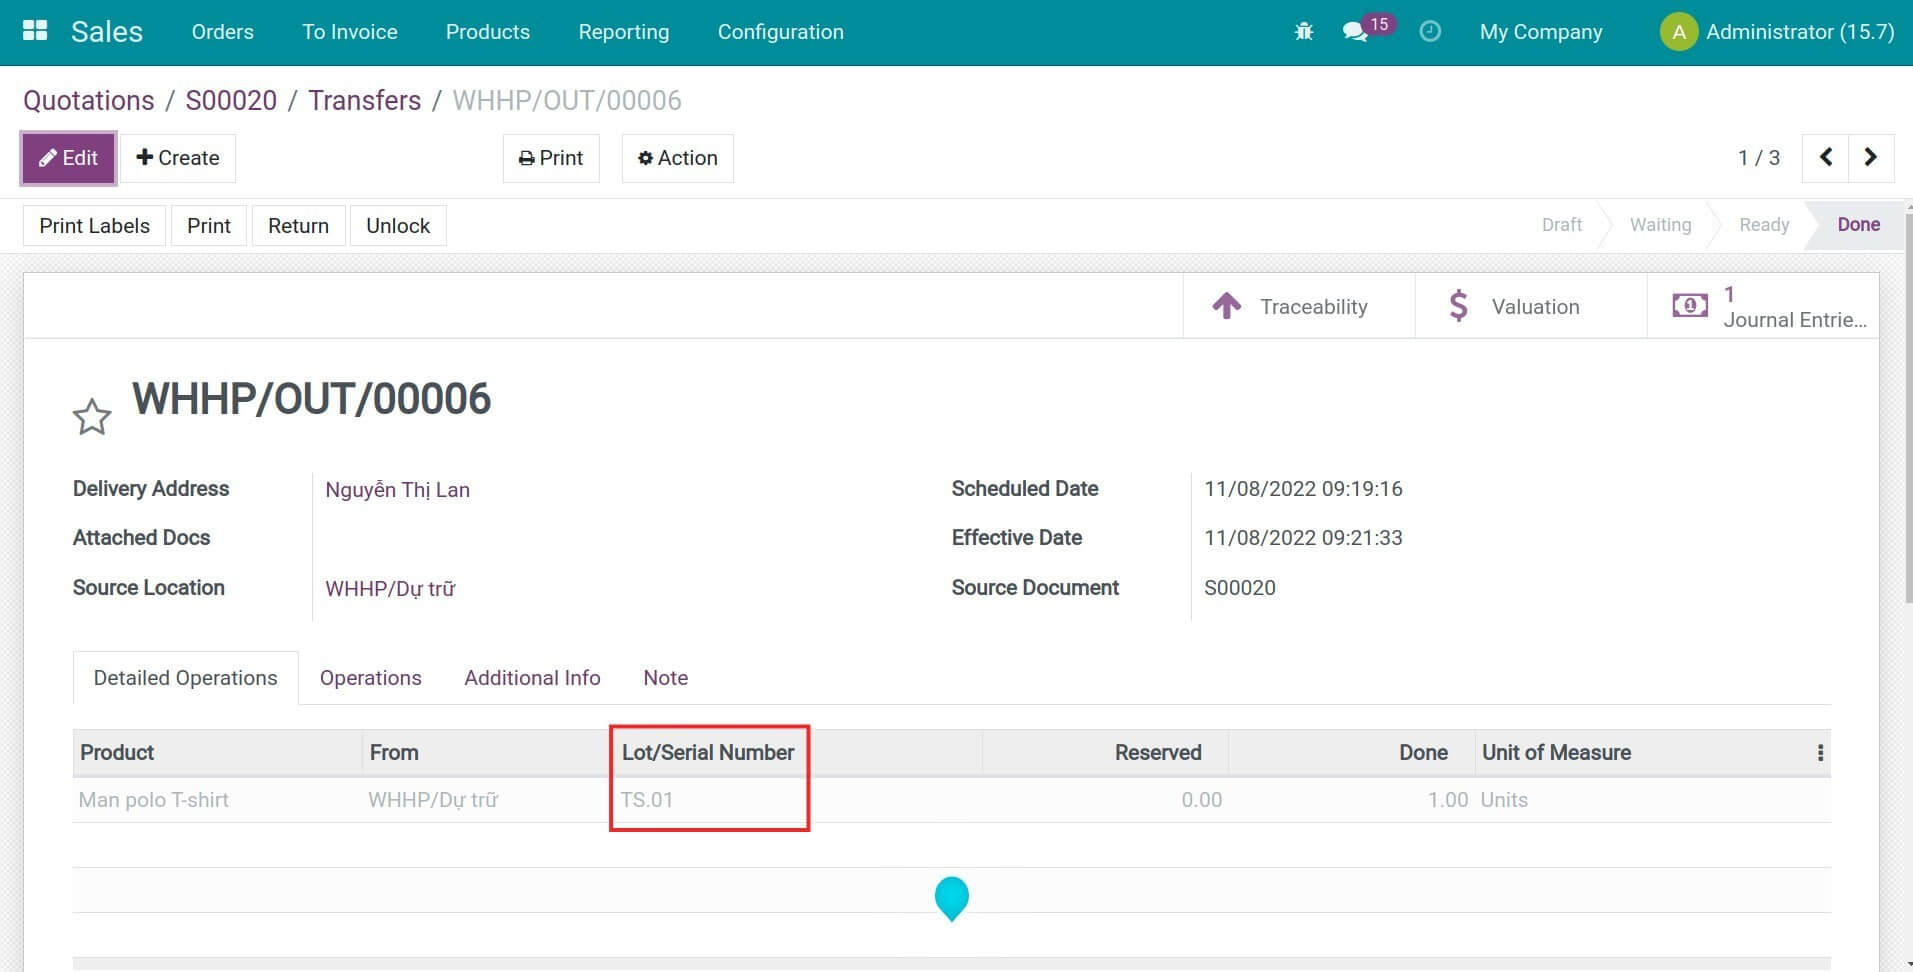Switch to the Operations tab
Viewport: 1913px width, 972px height.
(370, 678)
